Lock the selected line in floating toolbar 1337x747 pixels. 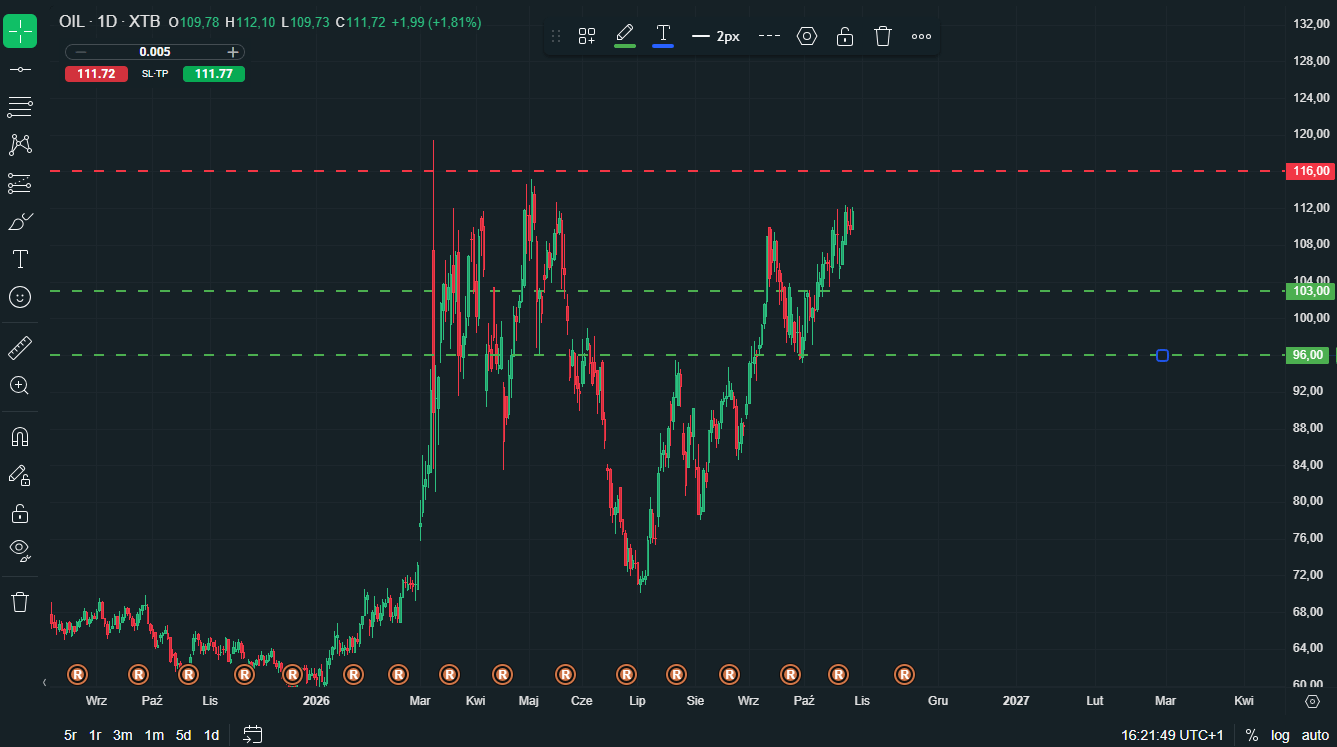point(845,36)
